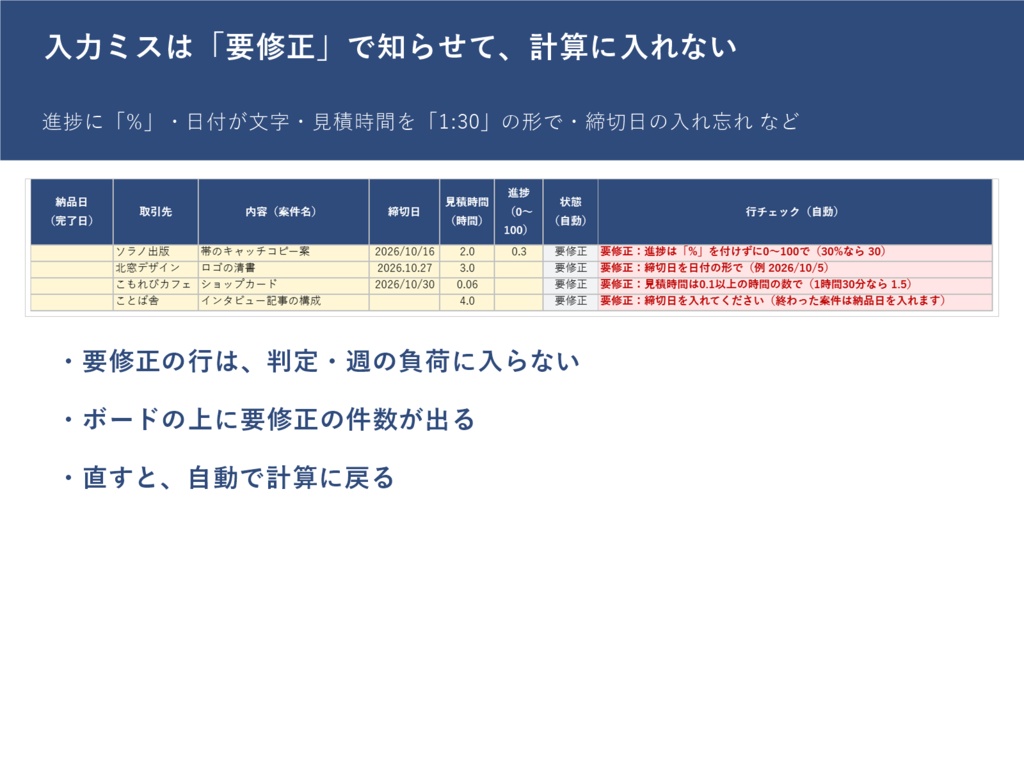
Task: Click the ソラノ出版 cell
Action: click(155, 252)
